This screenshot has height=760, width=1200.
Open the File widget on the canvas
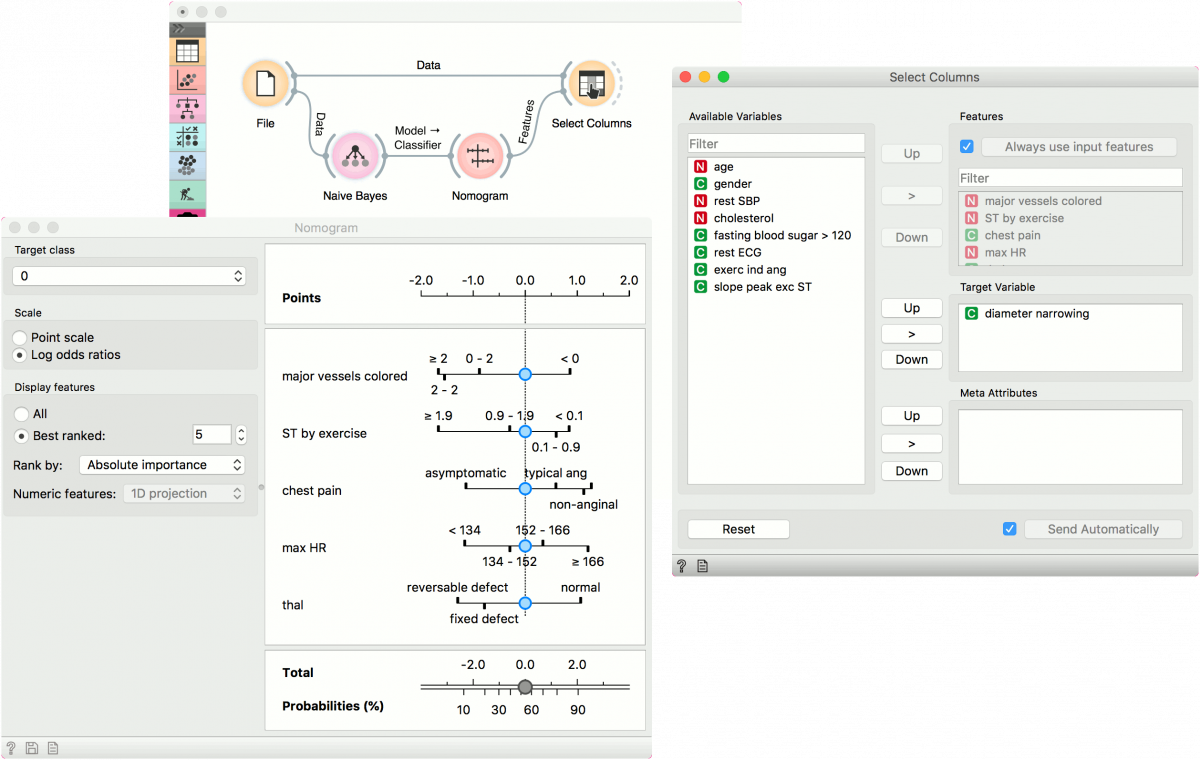(x=265, y=83)
